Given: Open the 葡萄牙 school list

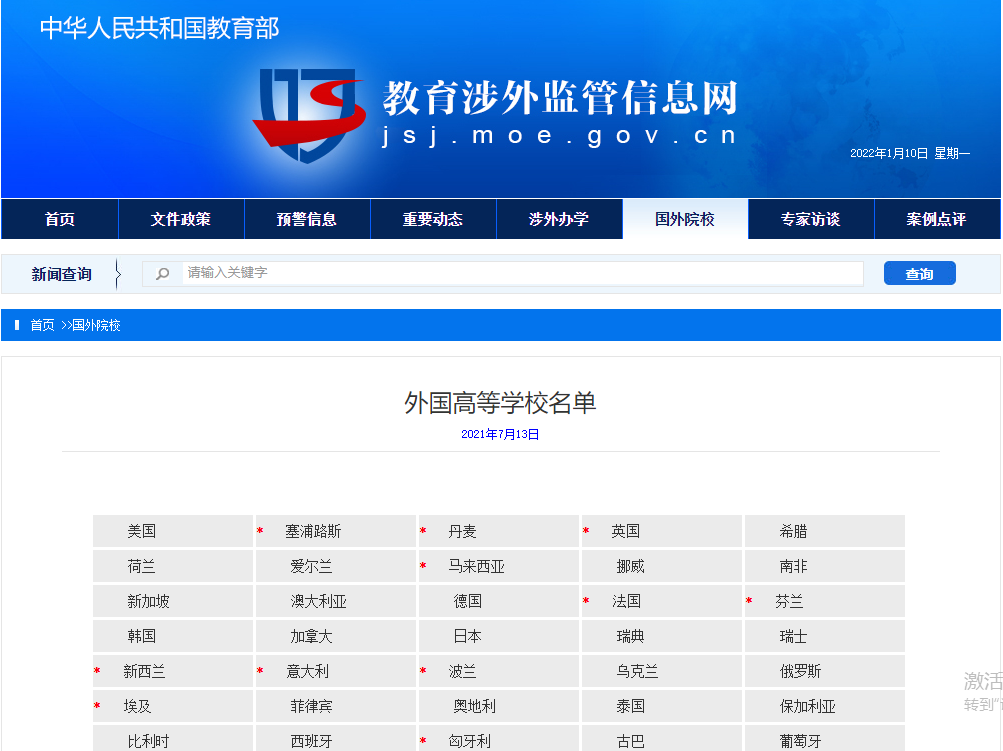Looking at the screenshot, I should (800, 741).
